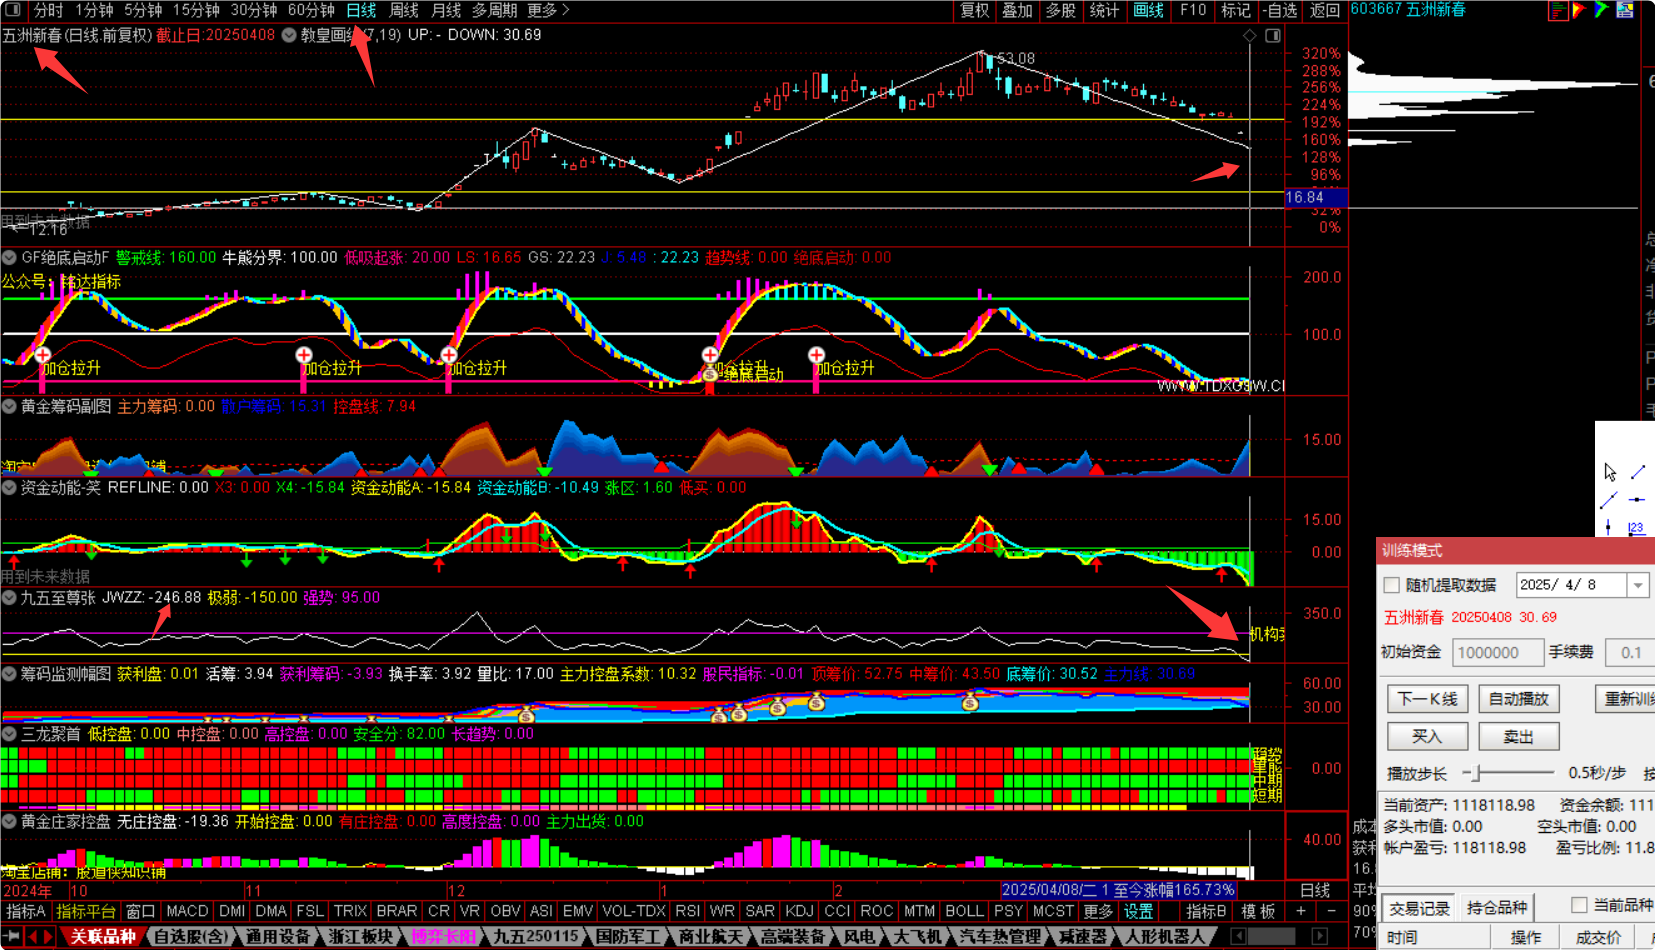Toggle the 随机提取数据 checkbox
The height and width of the screenshot is (950, 1655).
tap(1391, 585)
